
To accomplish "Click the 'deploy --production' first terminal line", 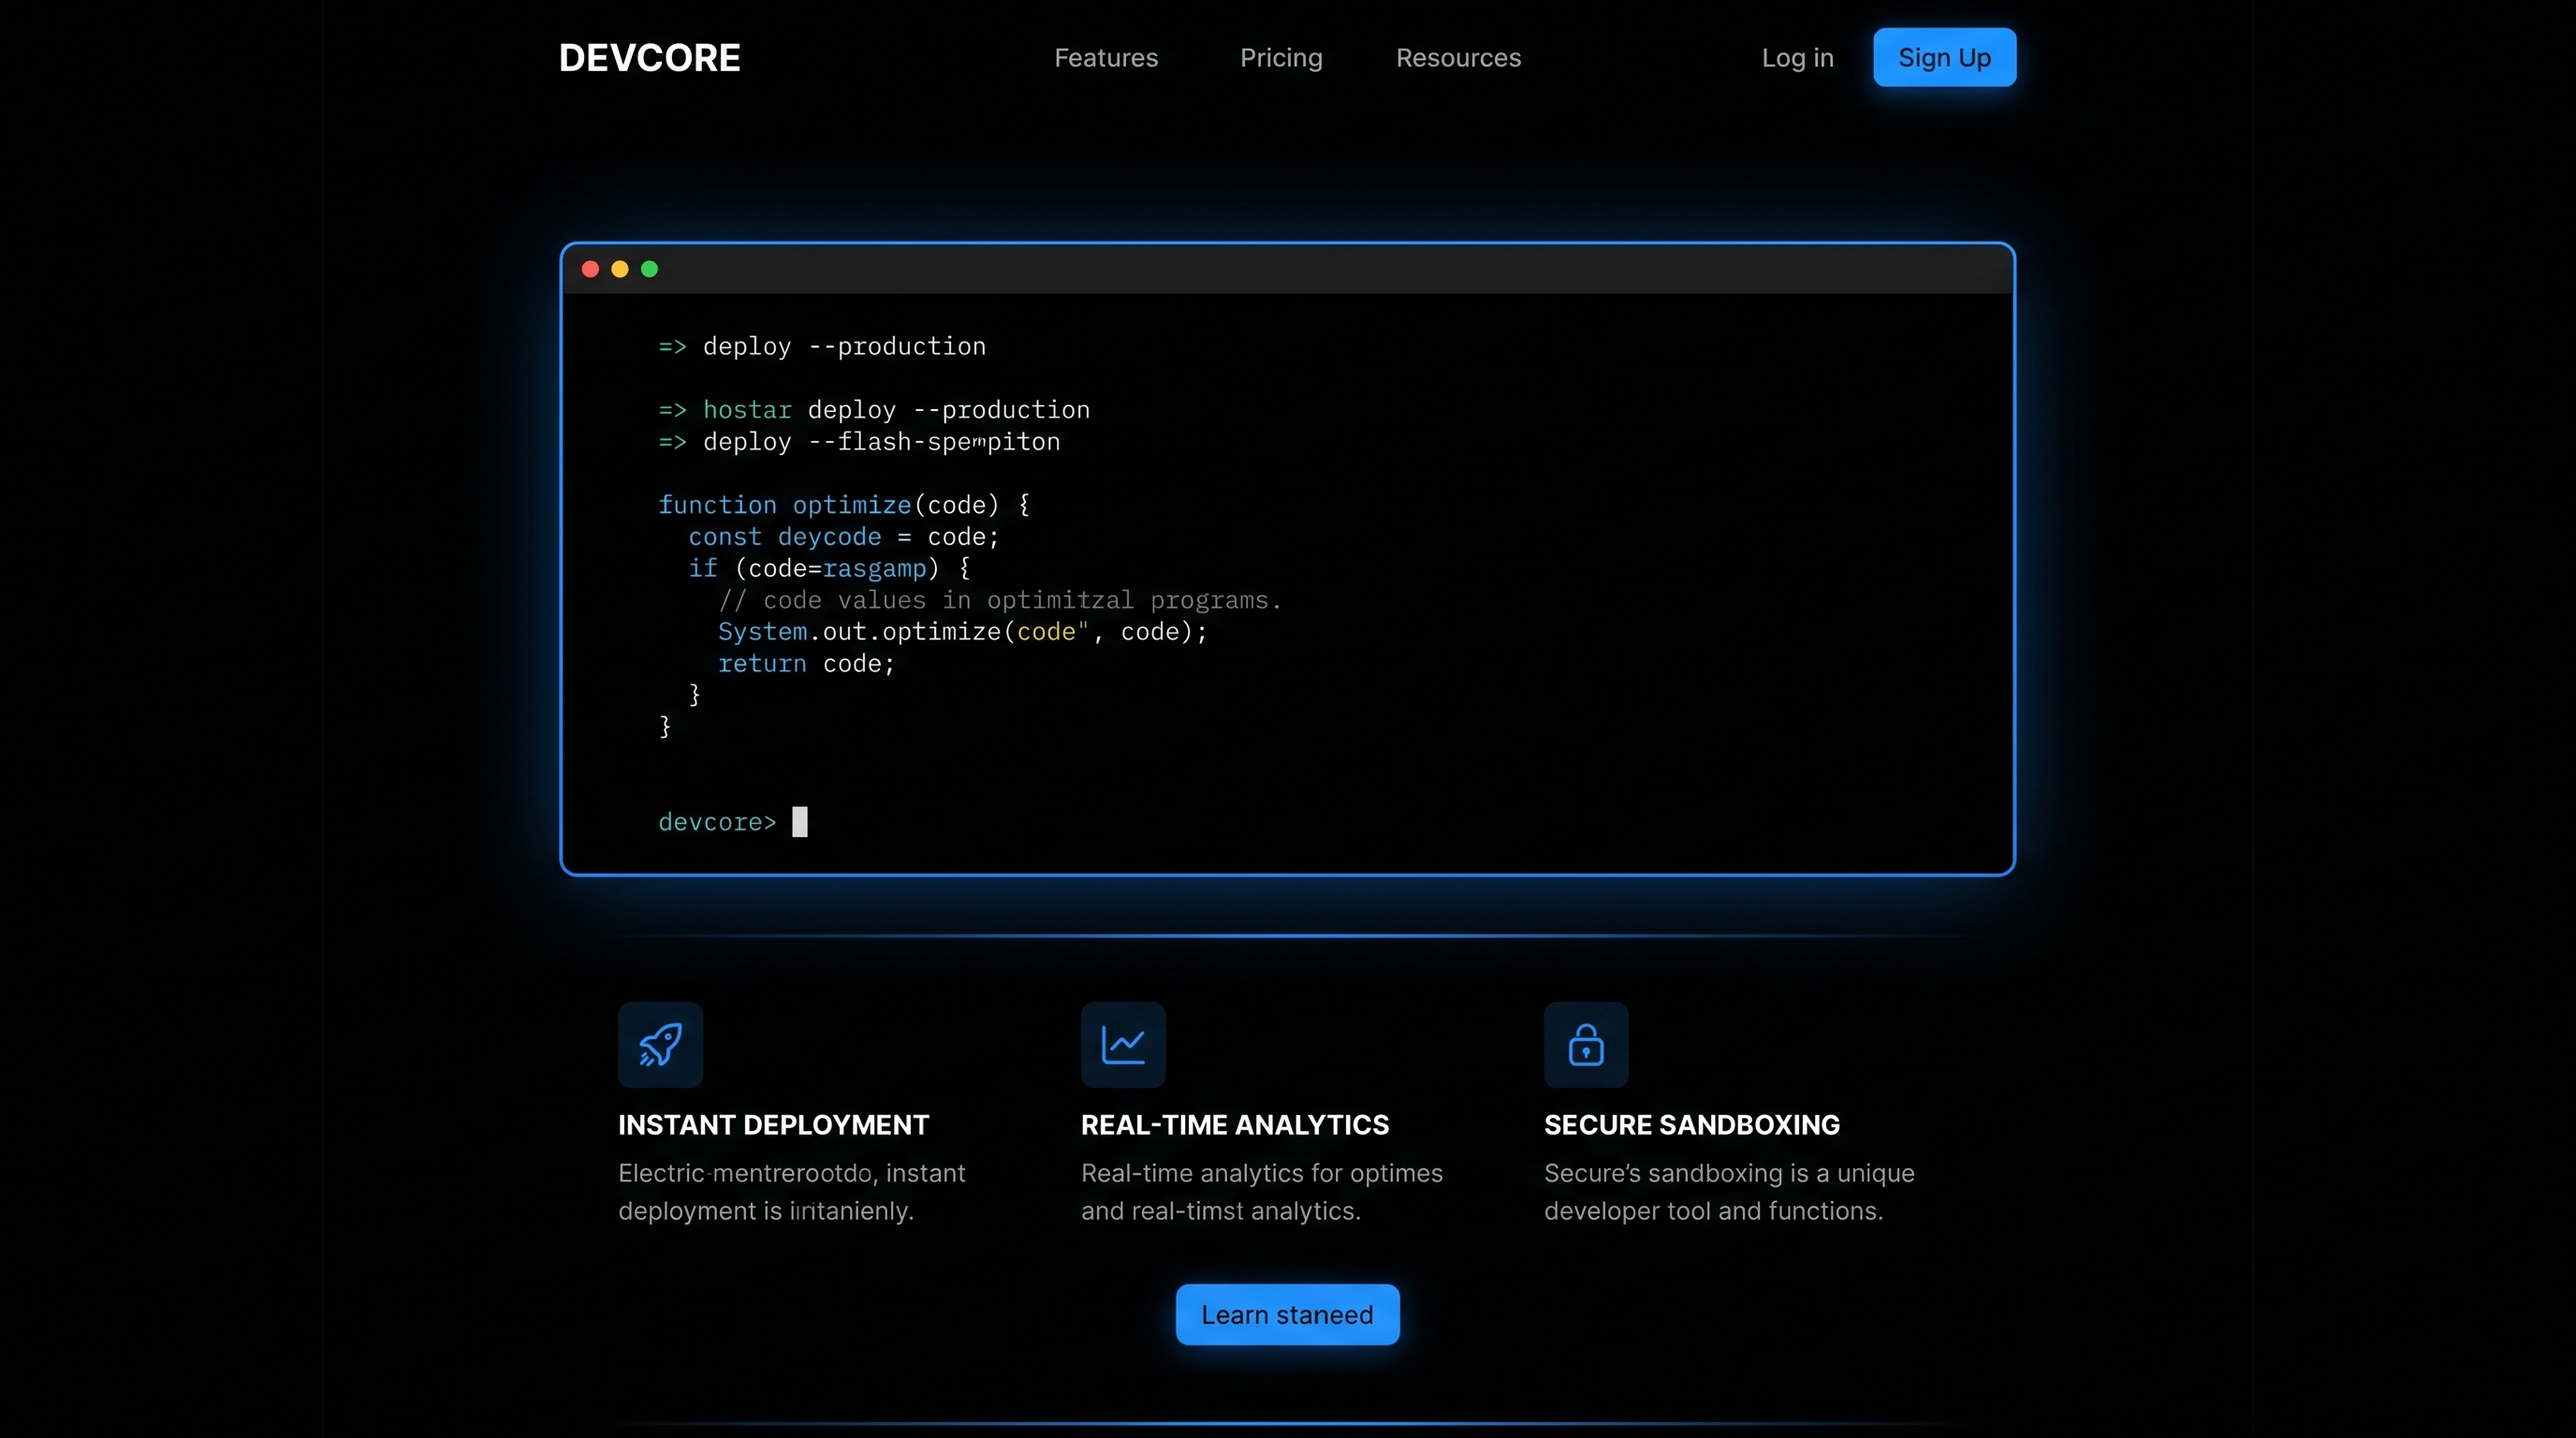I will (822, 346).
